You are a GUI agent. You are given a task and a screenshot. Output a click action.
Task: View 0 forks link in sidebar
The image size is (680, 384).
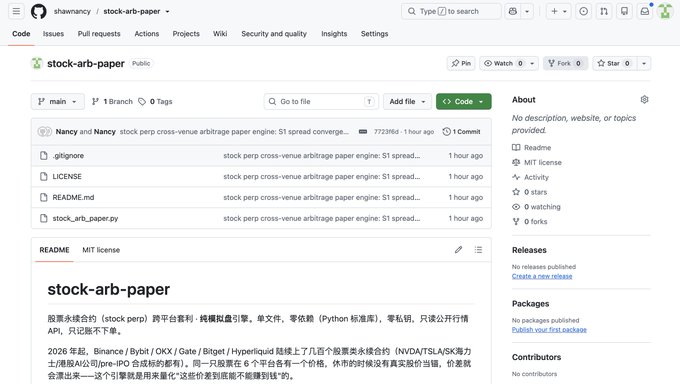pos(530,221)
